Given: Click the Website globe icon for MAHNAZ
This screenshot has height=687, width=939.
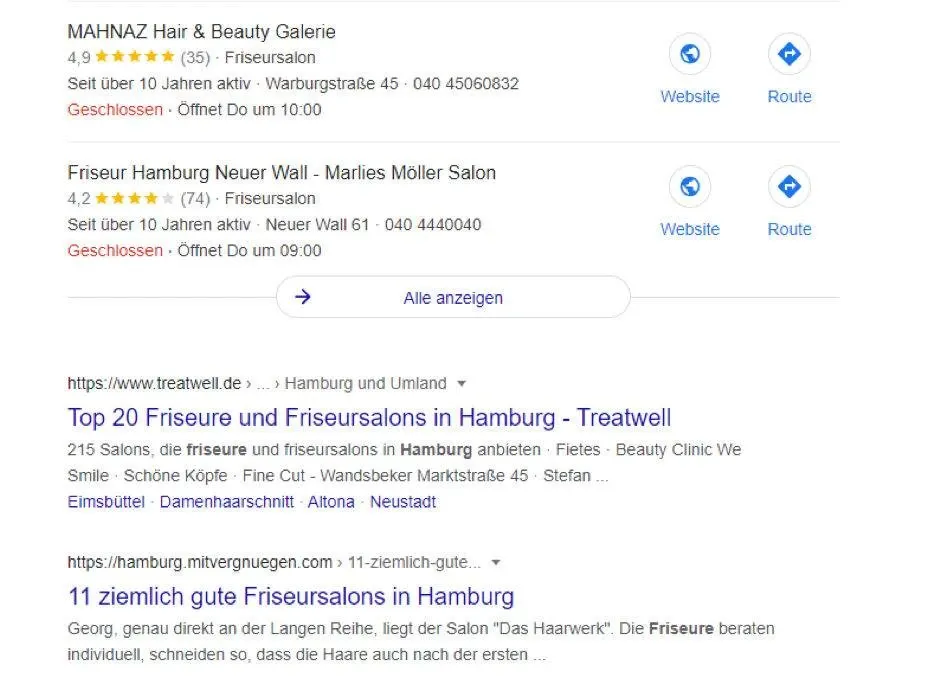Looking at the screenshot, I should 690,55.
